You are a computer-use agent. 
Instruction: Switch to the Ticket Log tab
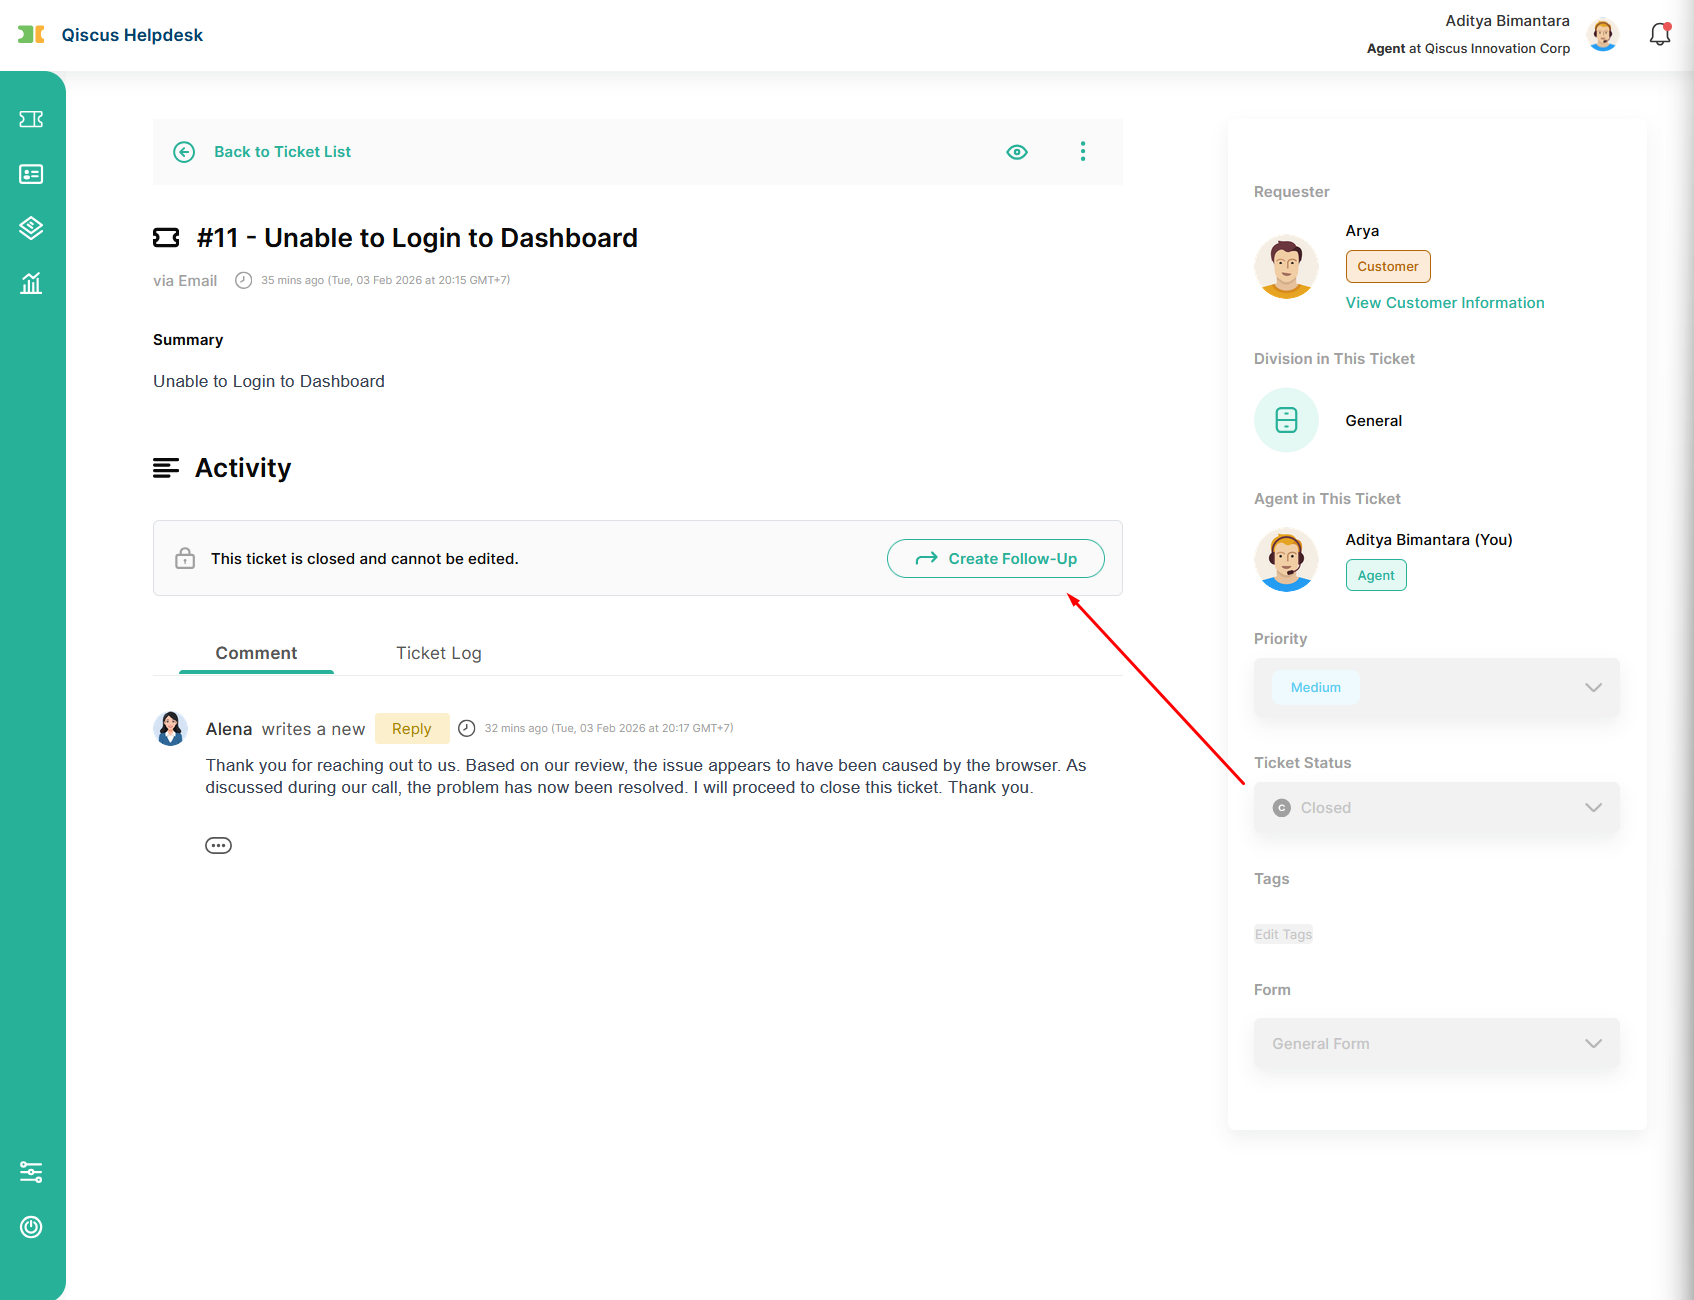[x=438, y=653]
